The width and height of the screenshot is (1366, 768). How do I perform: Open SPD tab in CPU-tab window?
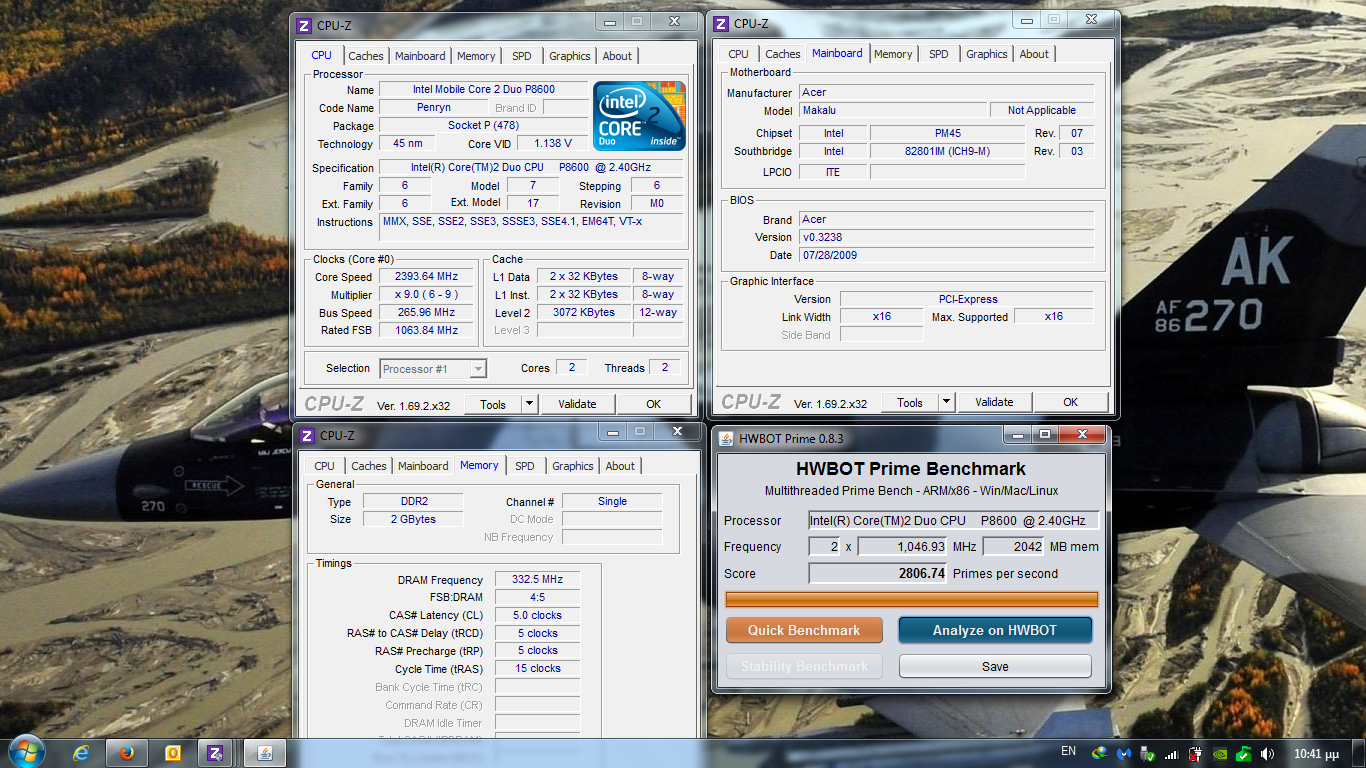click(521, 56)
